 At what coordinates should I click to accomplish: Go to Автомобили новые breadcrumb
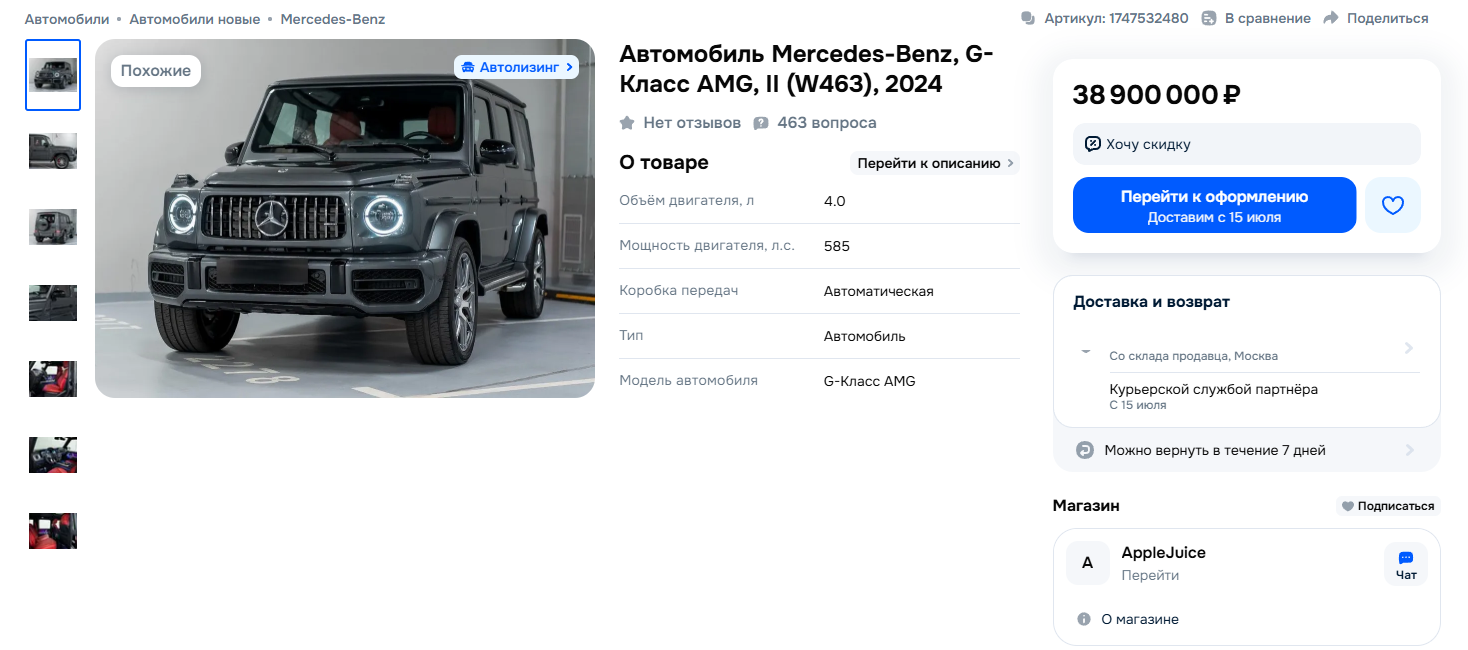(x=195, y=19)
